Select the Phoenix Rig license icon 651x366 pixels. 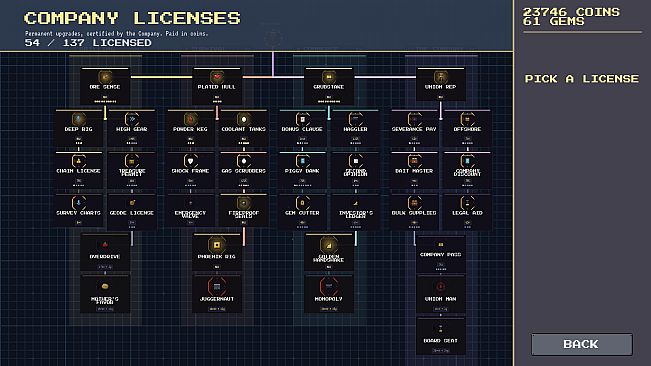[217, 245]
